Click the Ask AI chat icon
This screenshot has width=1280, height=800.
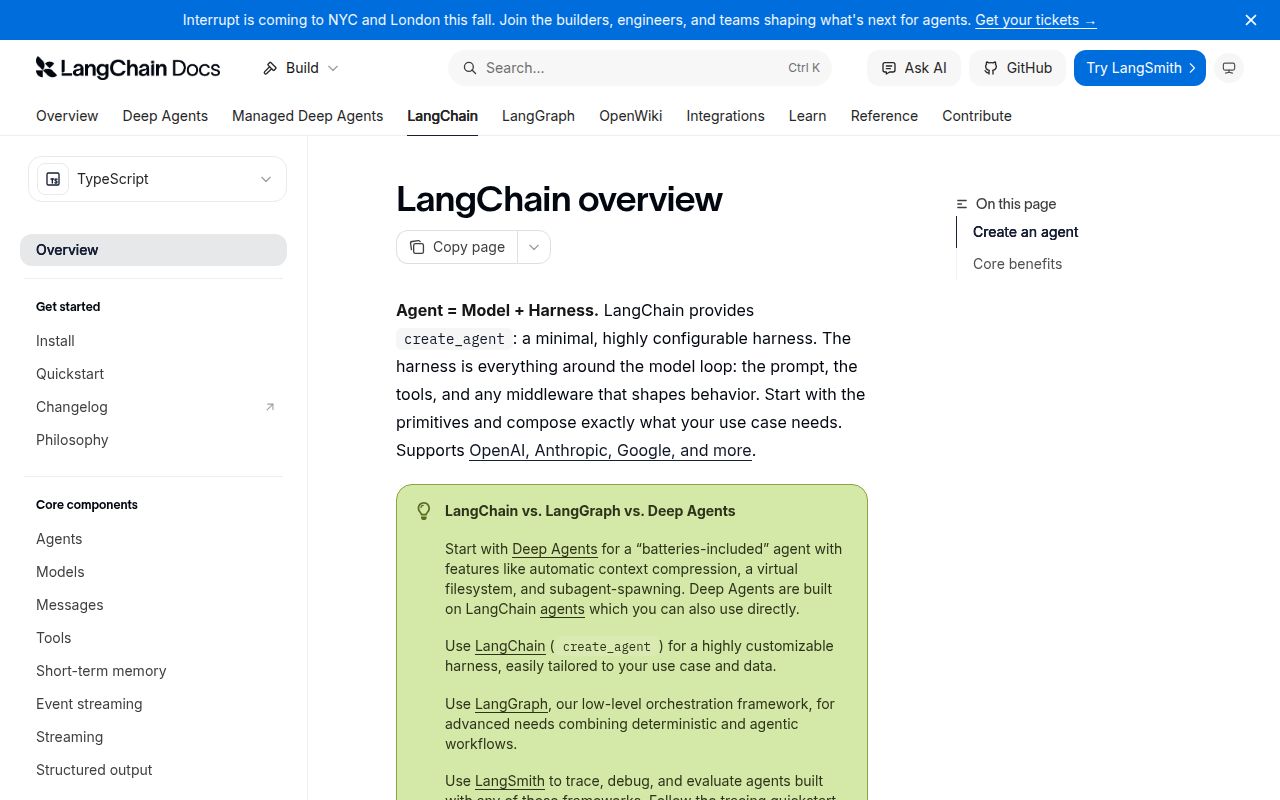pos(889,68)
